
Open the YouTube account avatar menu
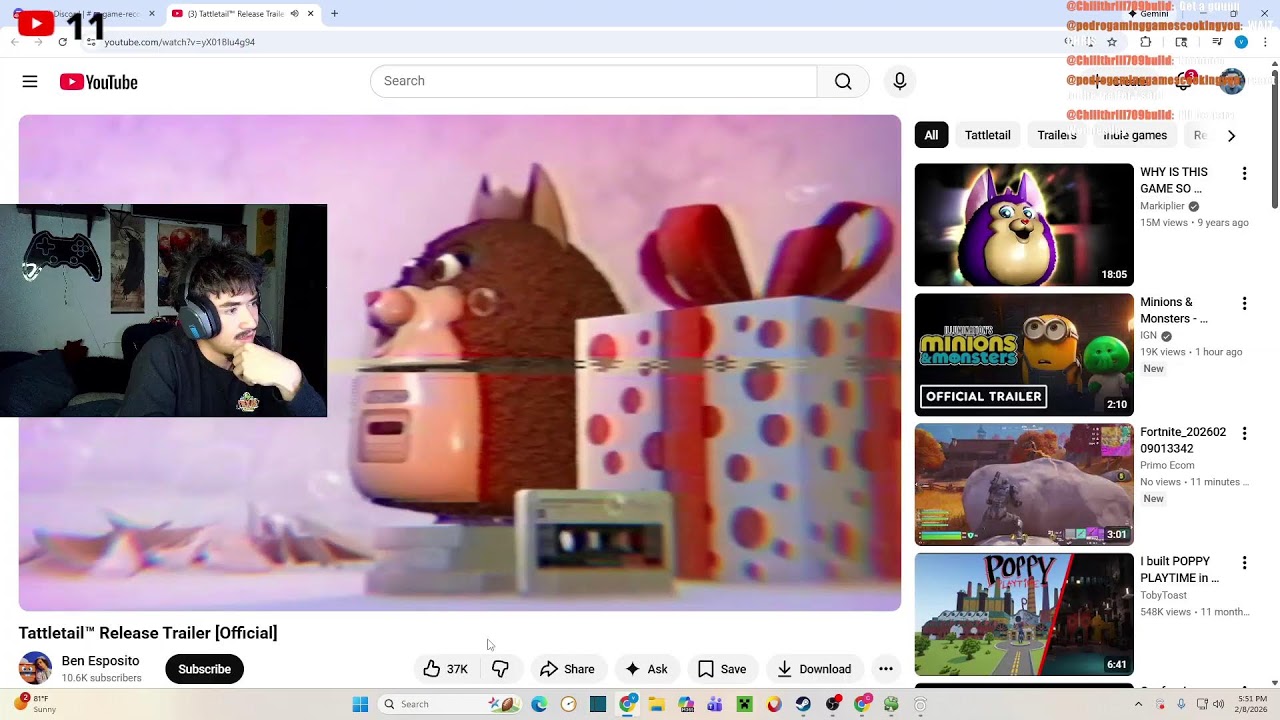click(x=1231, y=81)
